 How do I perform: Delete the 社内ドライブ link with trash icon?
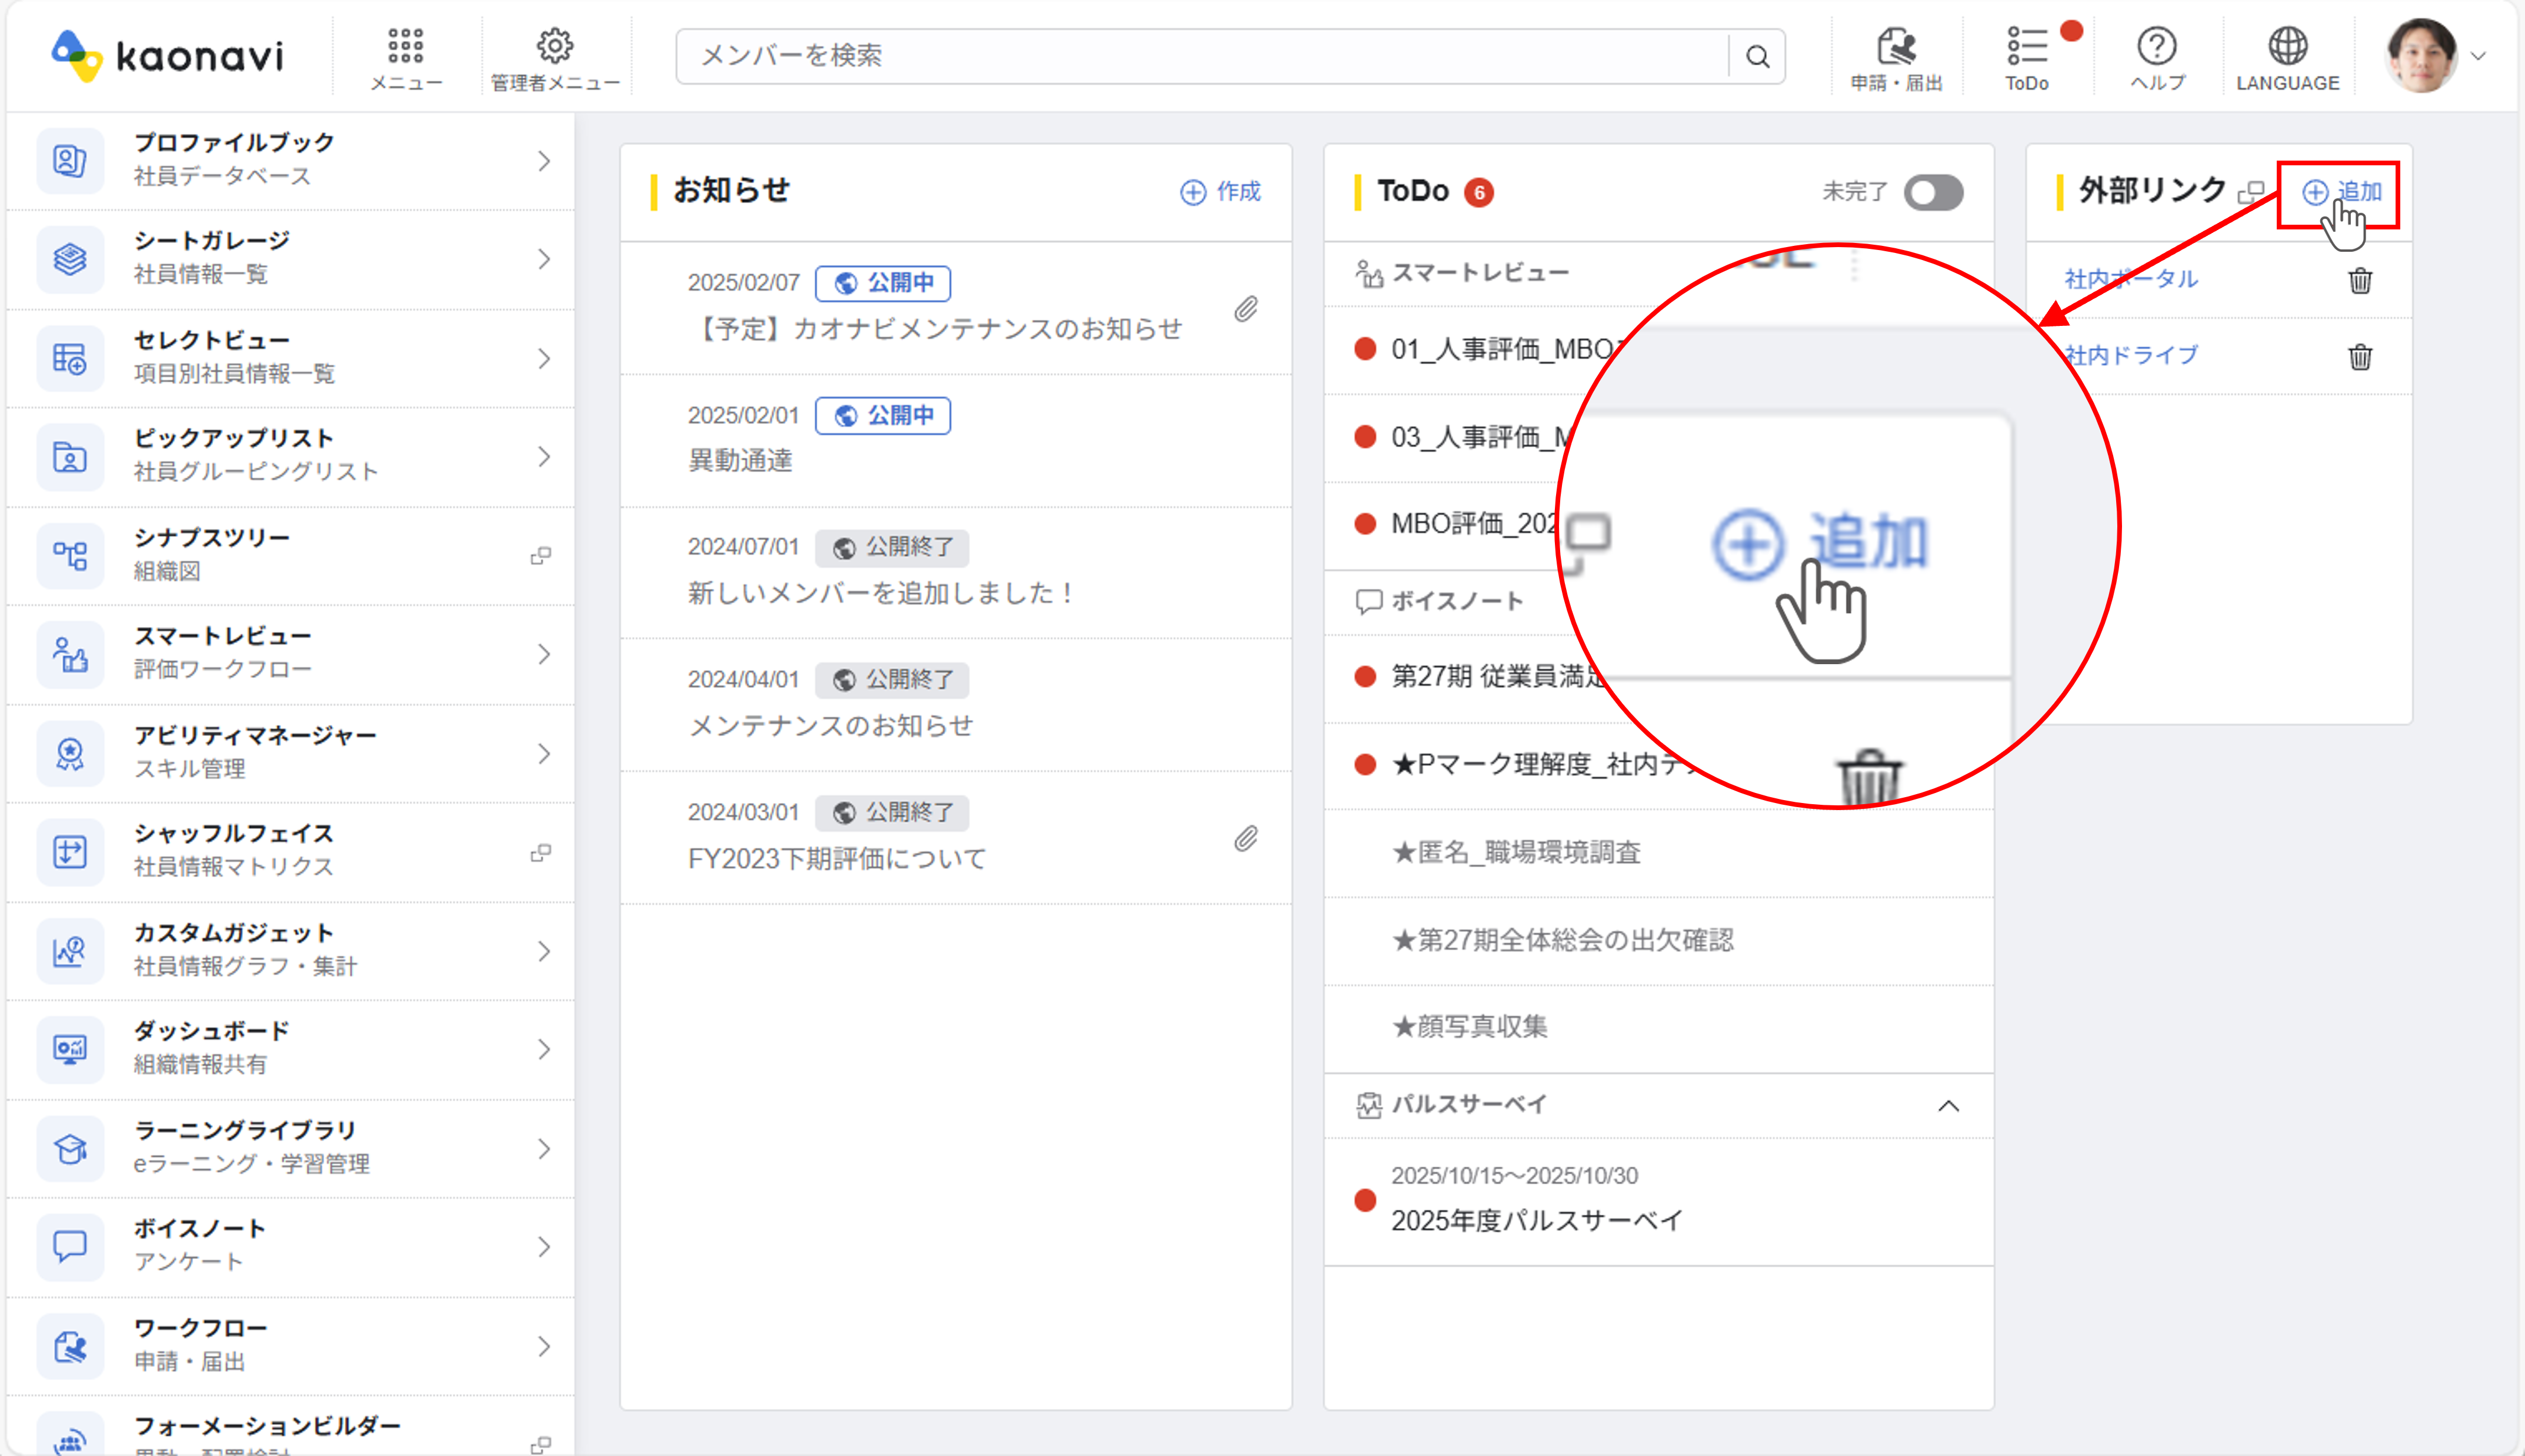point(2360,356)
